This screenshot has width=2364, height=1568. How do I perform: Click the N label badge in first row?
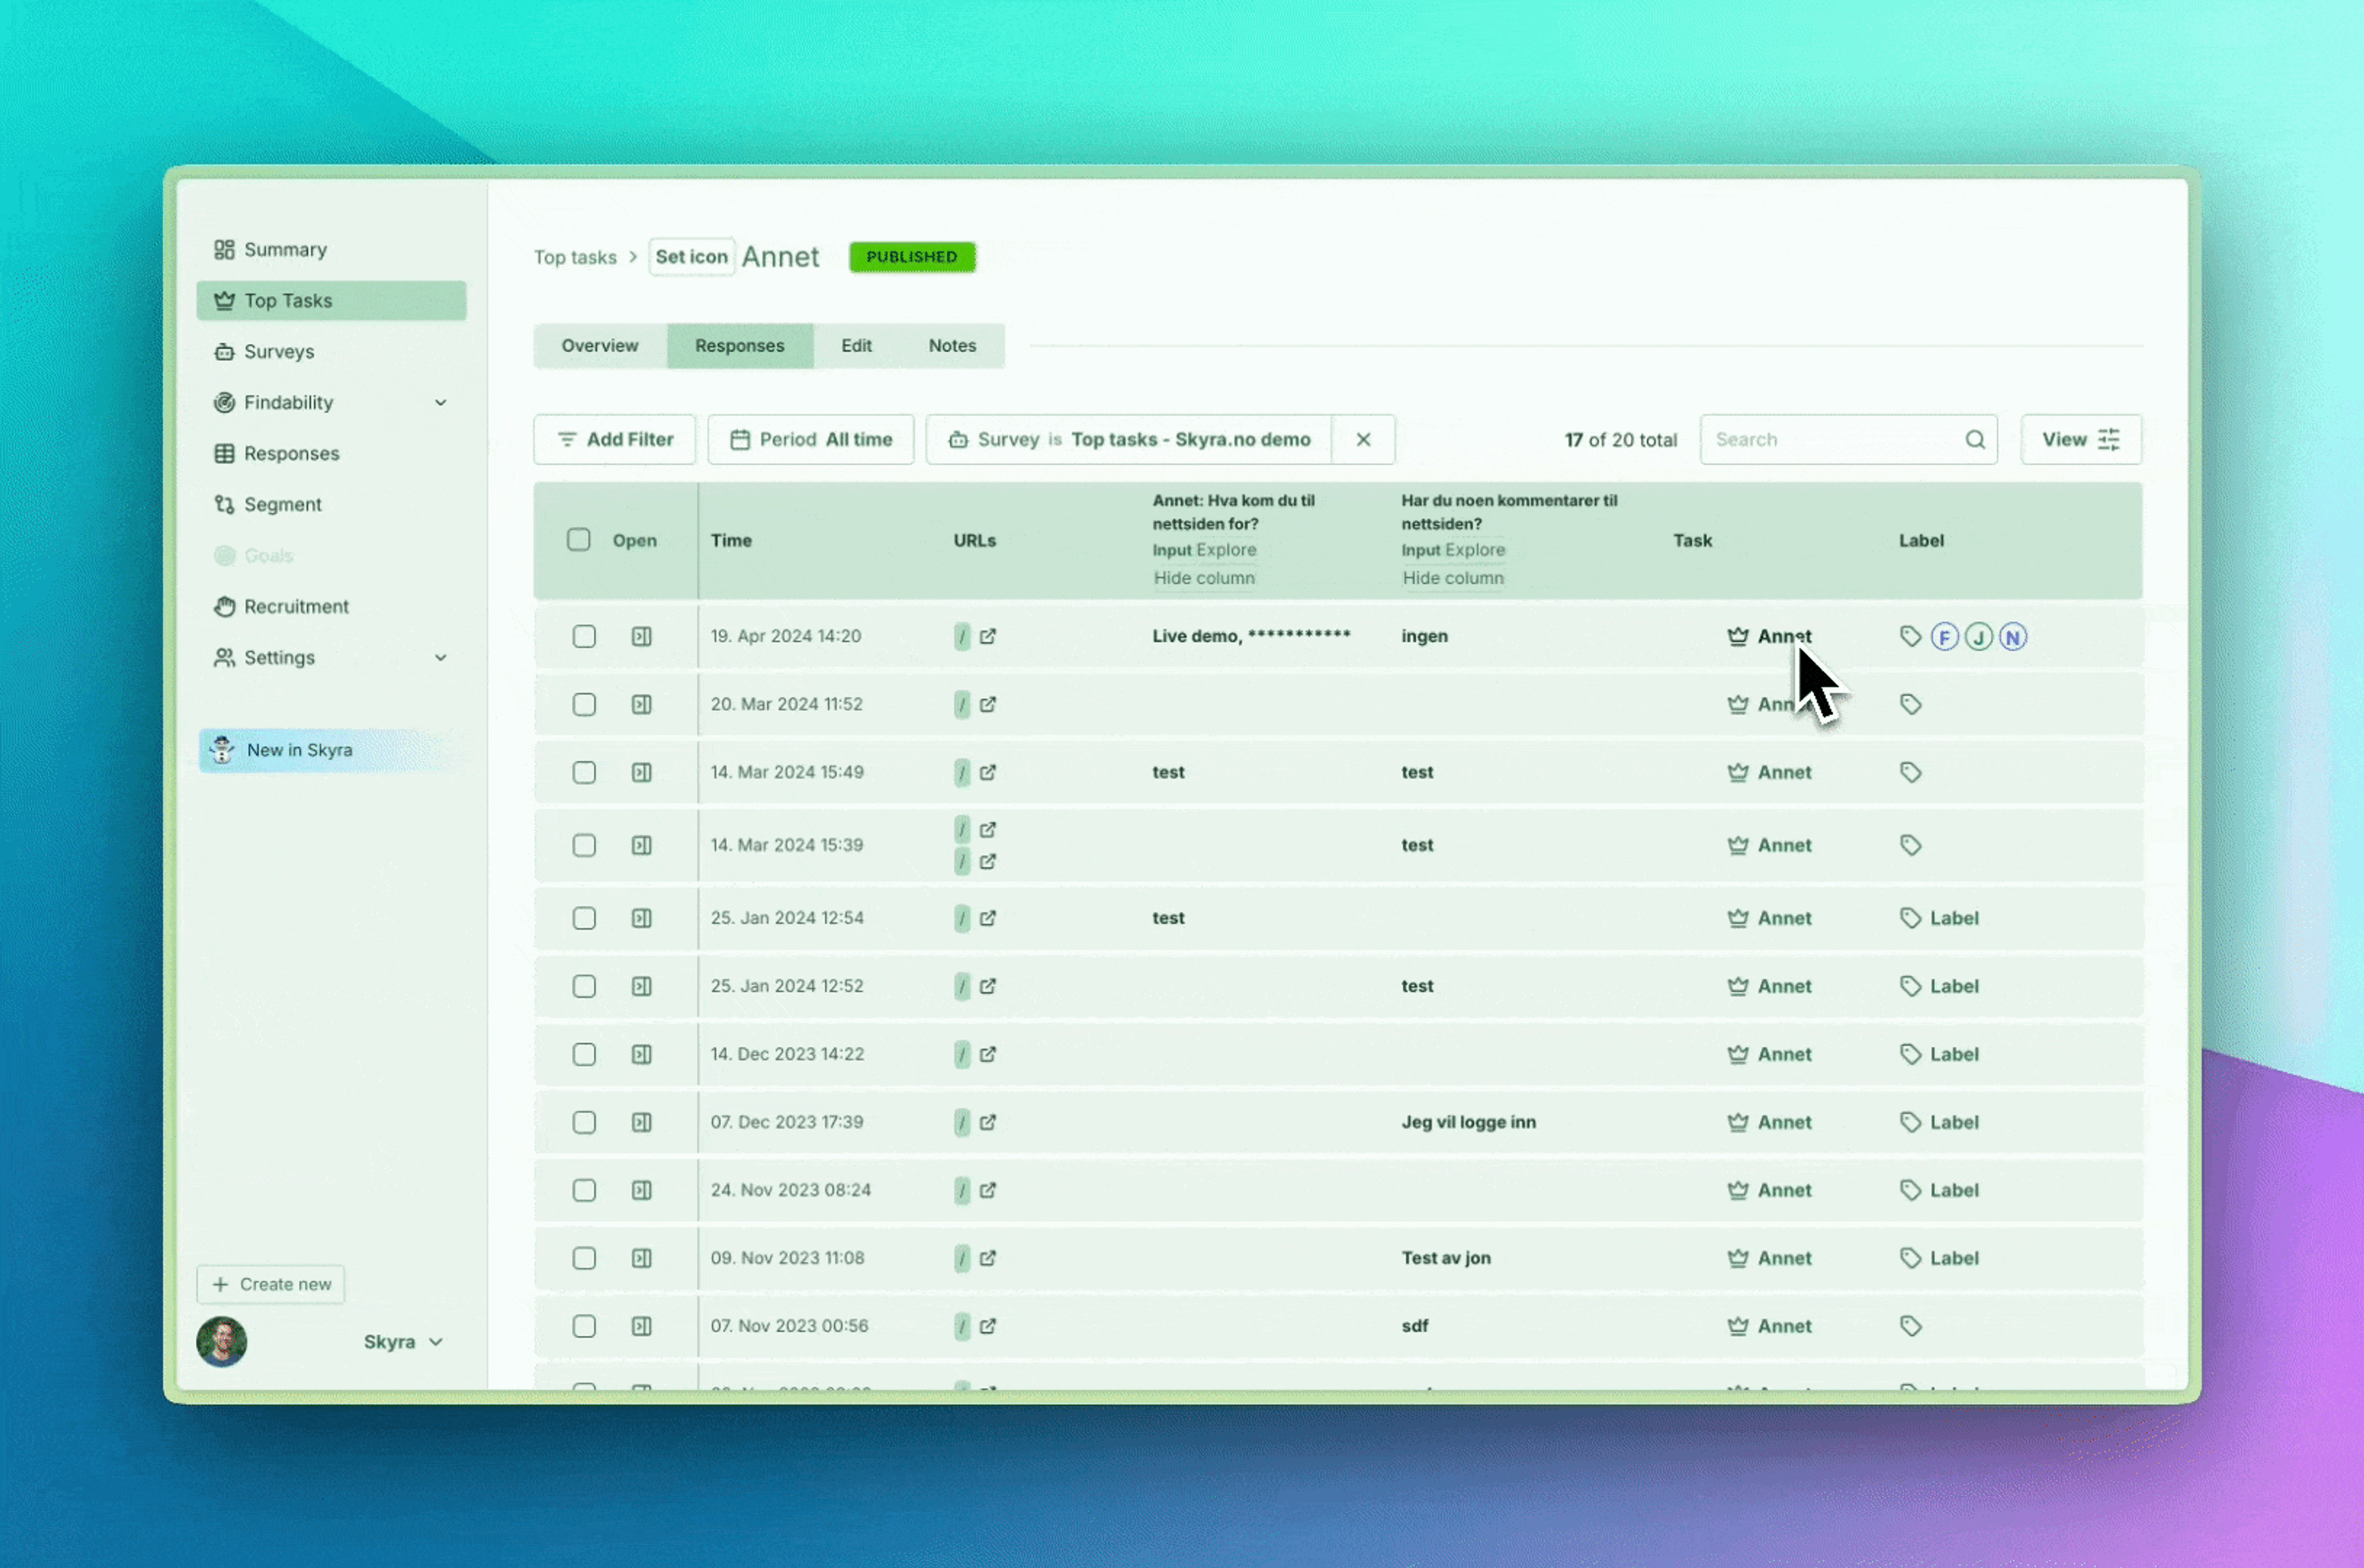[x=2012, y=636]
